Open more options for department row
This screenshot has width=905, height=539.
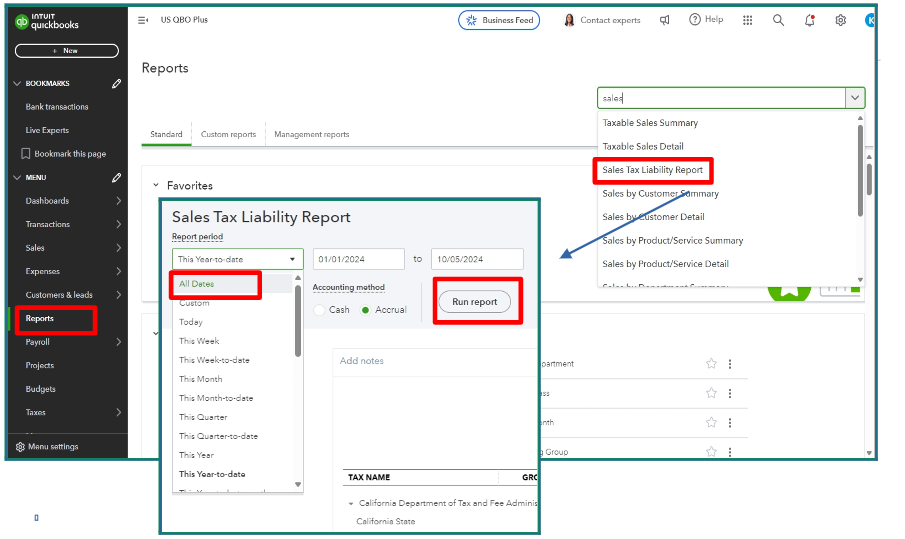point(730,364)
